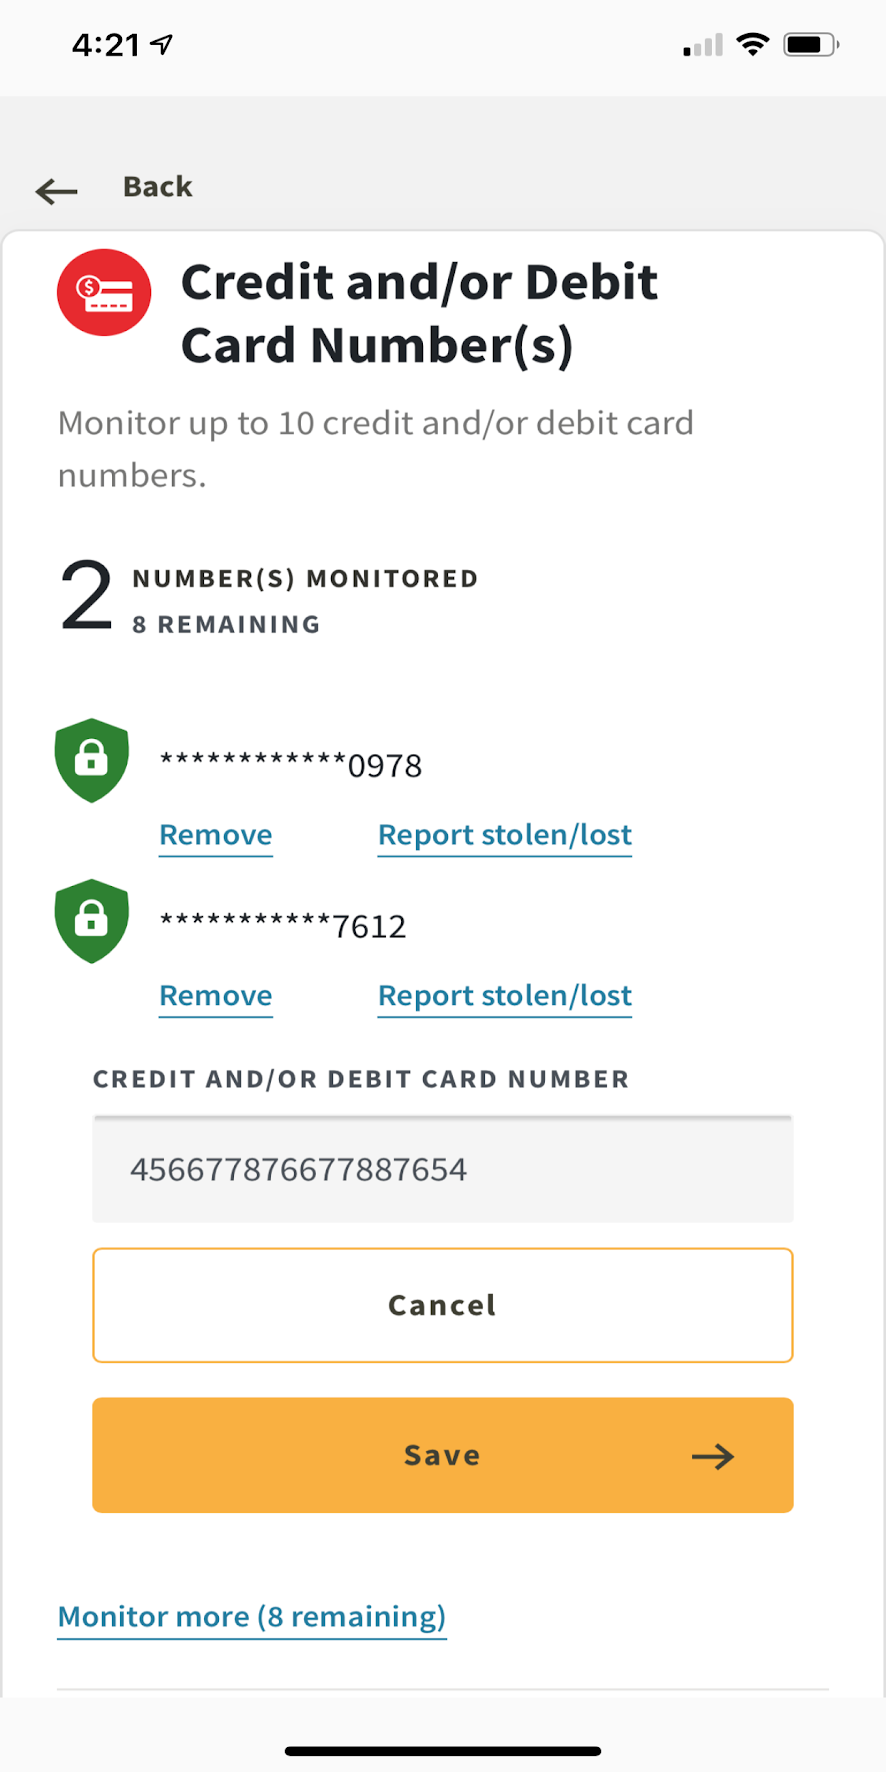The image size is (886, 1772).
Task: Tap the location arrow beside the time
Action: click(162, 44)
